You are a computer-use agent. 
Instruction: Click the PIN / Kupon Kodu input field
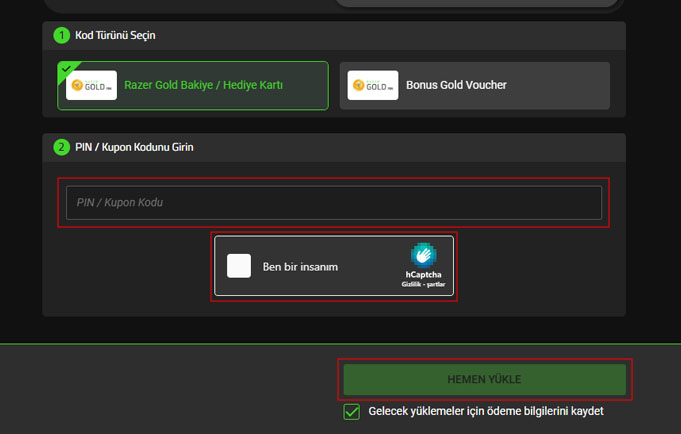(334, 202)
